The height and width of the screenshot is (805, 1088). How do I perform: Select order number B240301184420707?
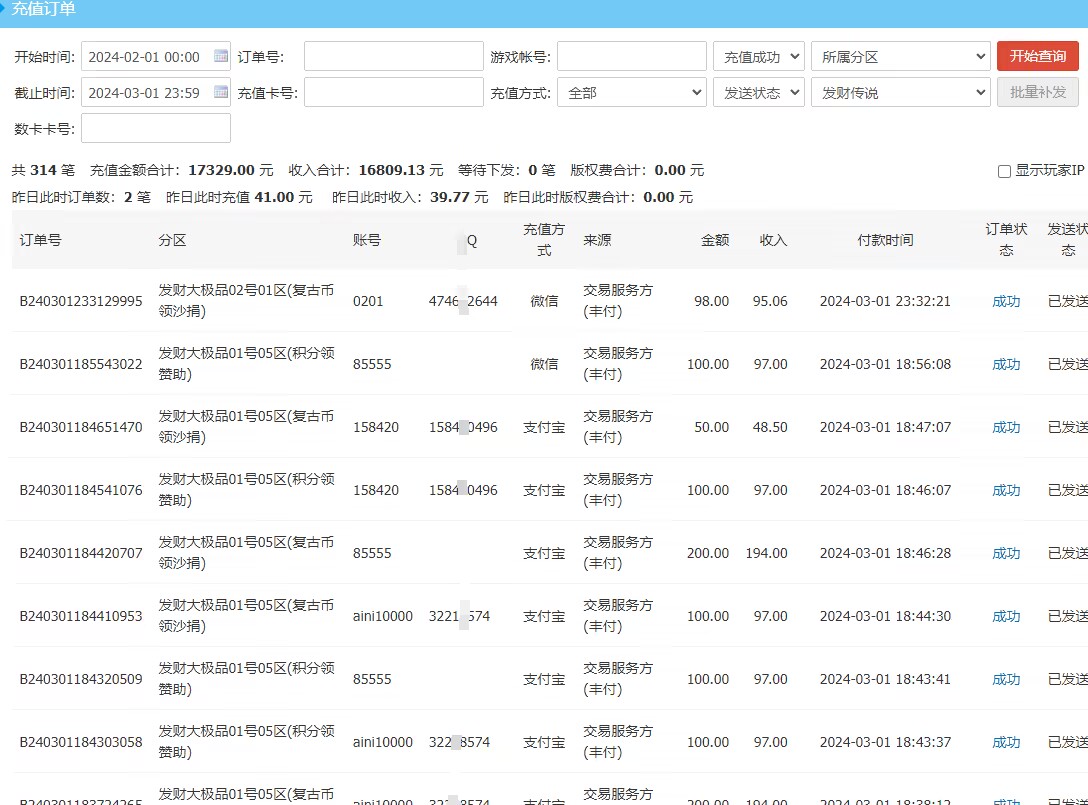click(80, 553)
